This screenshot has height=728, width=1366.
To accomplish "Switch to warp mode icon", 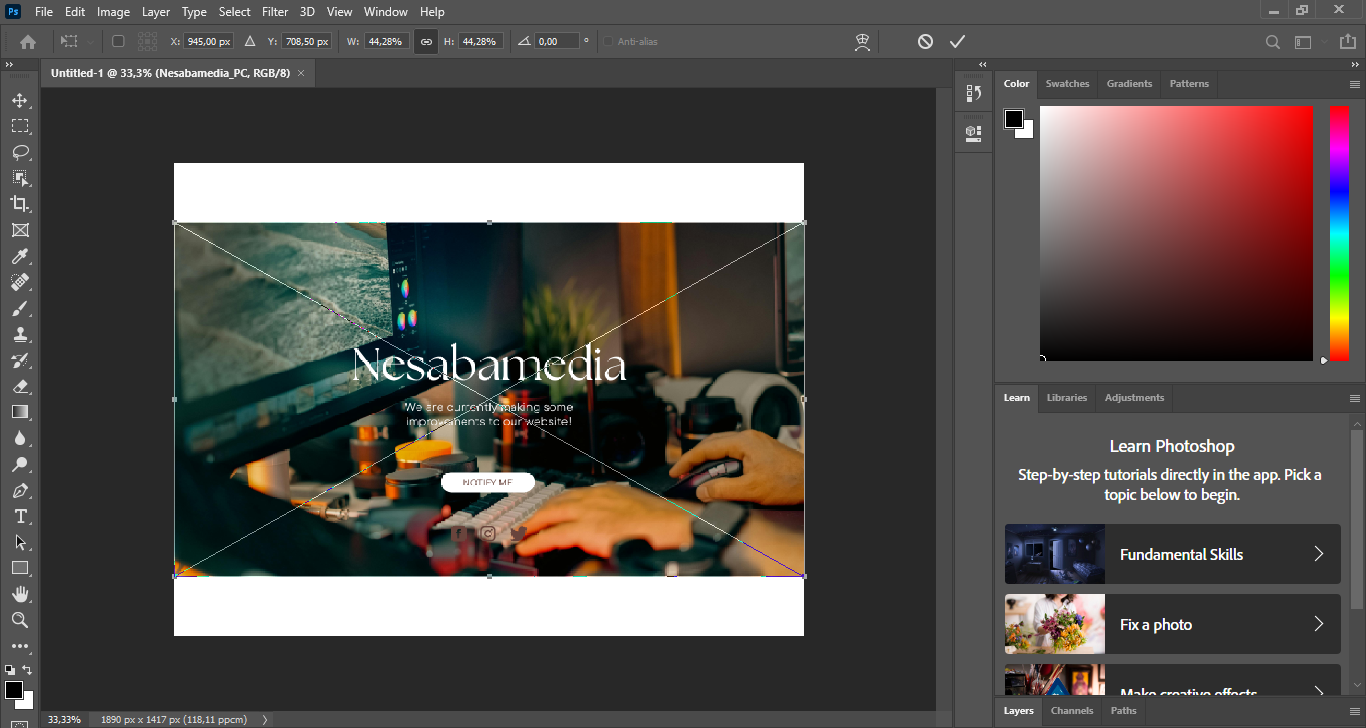I will [x=862, y=41].
